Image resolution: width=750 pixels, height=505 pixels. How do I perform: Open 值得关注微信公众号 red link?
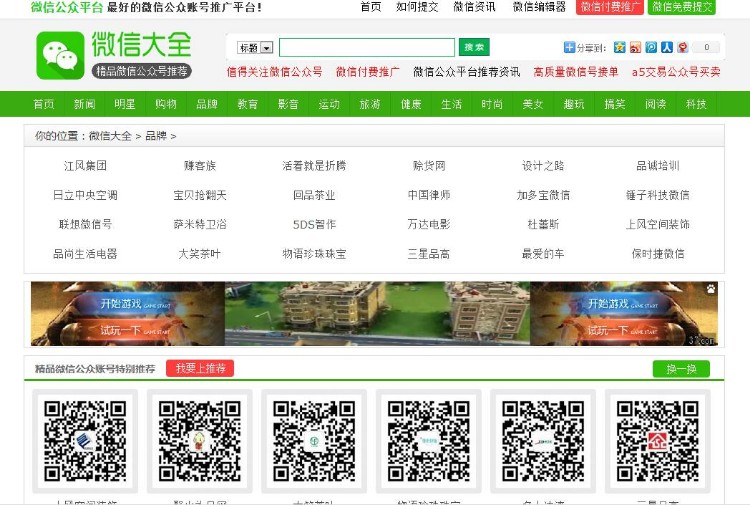[275, 72]
